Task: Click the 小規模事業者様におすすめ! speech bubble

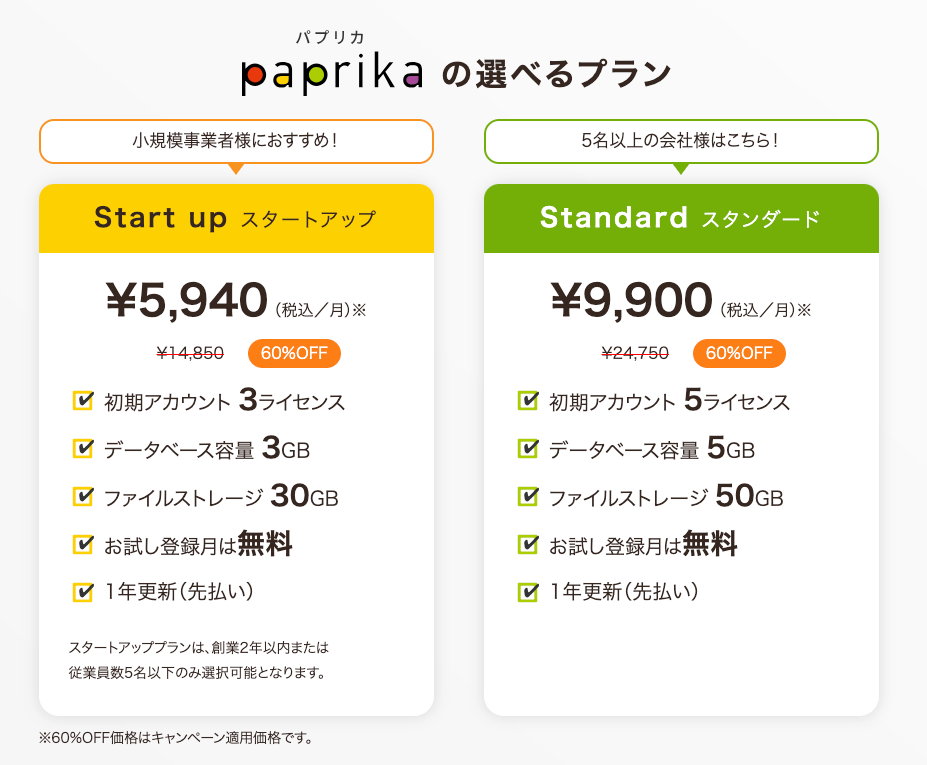Action: [236, 140]
